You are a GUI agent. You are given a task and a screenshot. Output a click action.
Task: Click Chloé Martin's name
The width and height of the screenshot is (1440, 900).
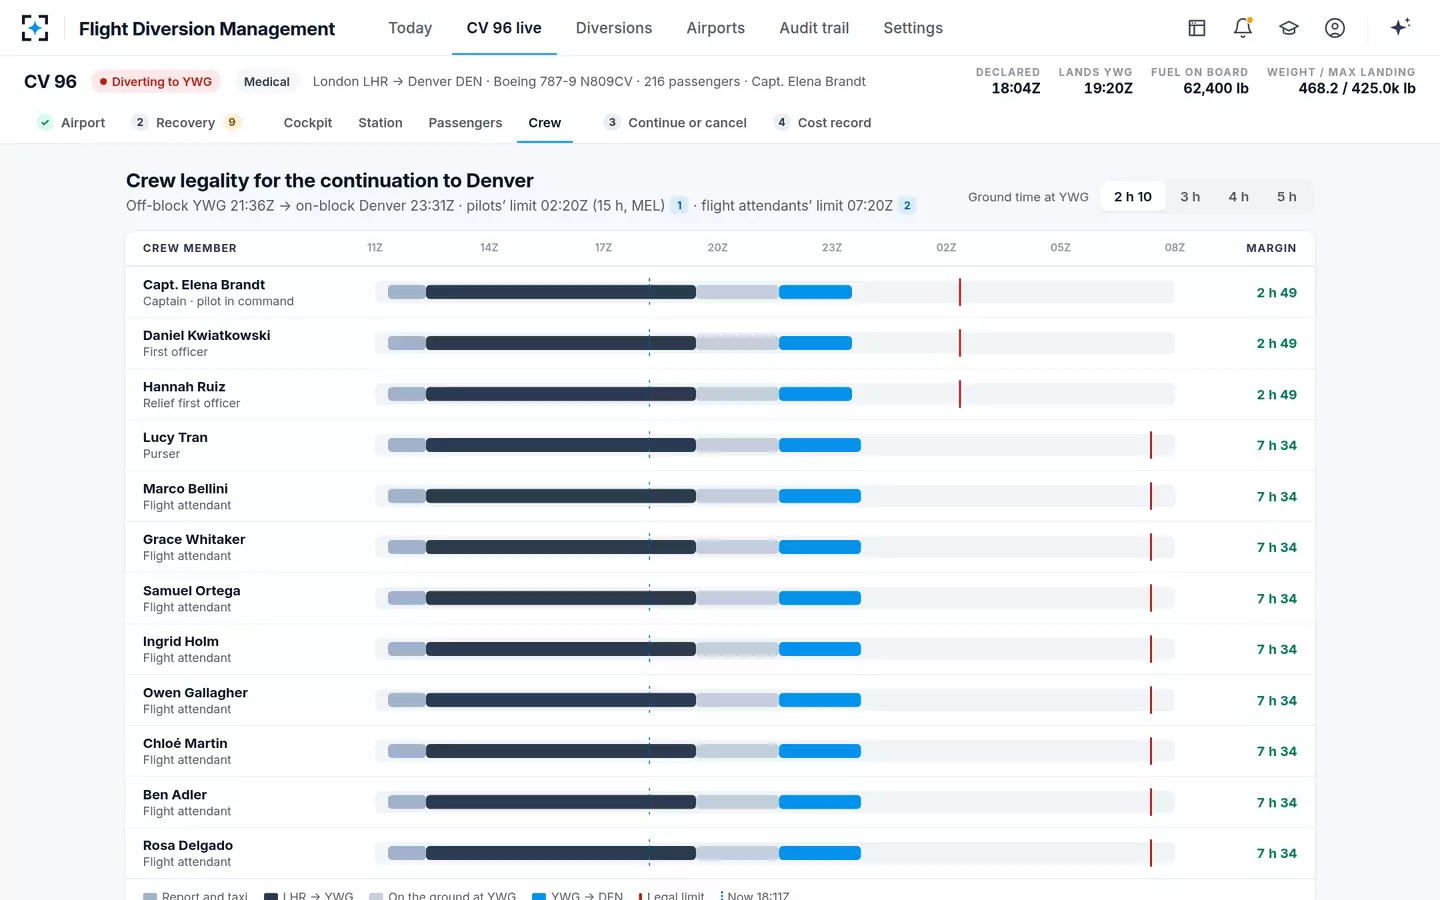(185, 744)
